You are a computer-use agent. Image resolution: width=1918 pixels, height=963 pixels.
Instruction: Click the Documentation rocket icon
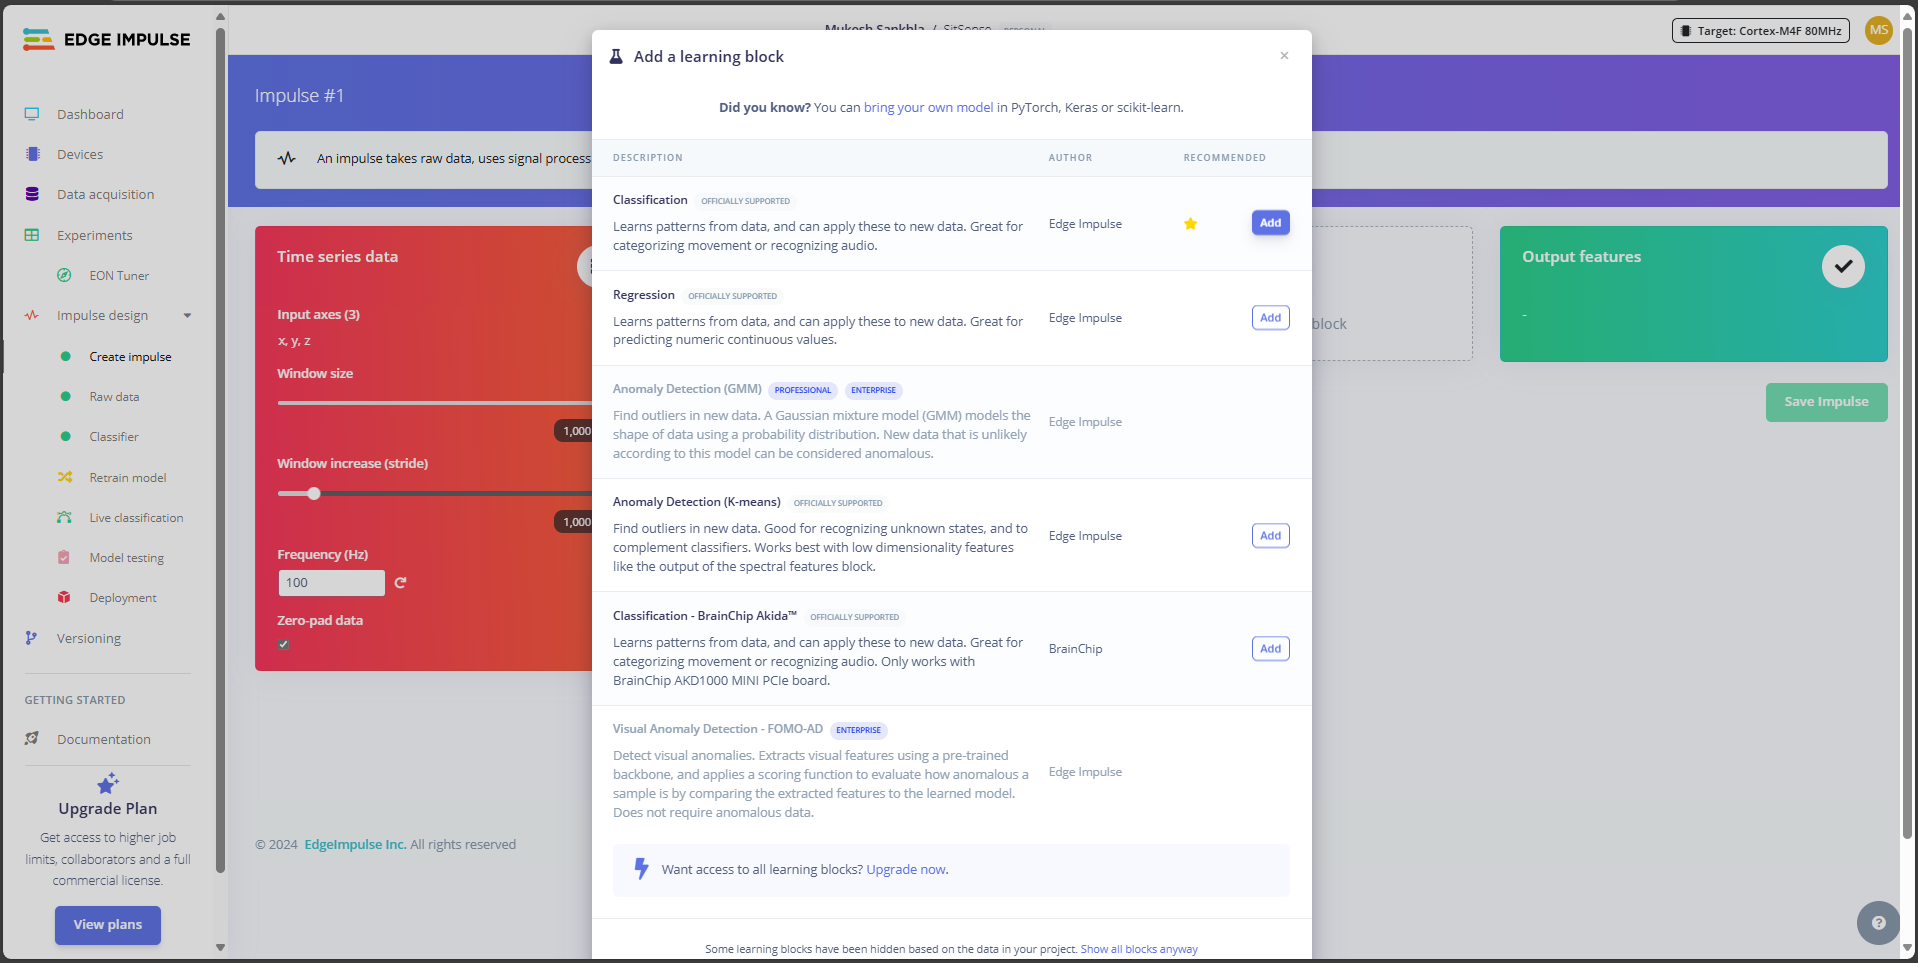coord(32,738)
